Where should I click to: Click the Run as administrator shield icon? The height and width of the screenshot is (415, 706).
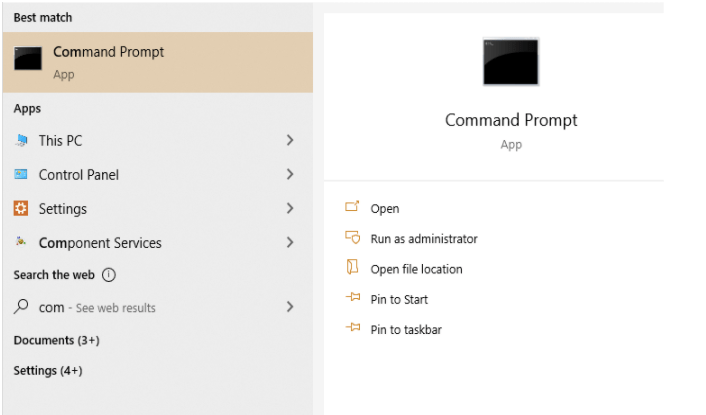pyautogui.click(x=353, y=237)
